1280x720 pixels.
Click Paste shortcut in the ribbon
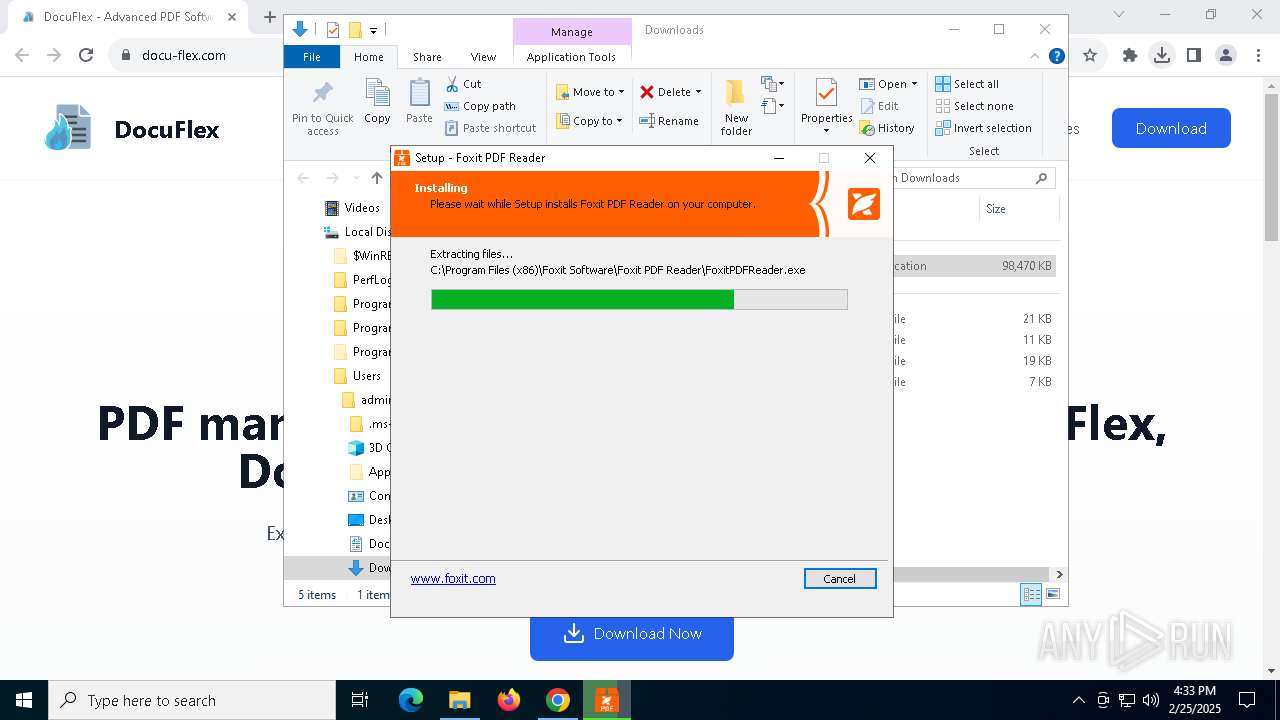491,128
